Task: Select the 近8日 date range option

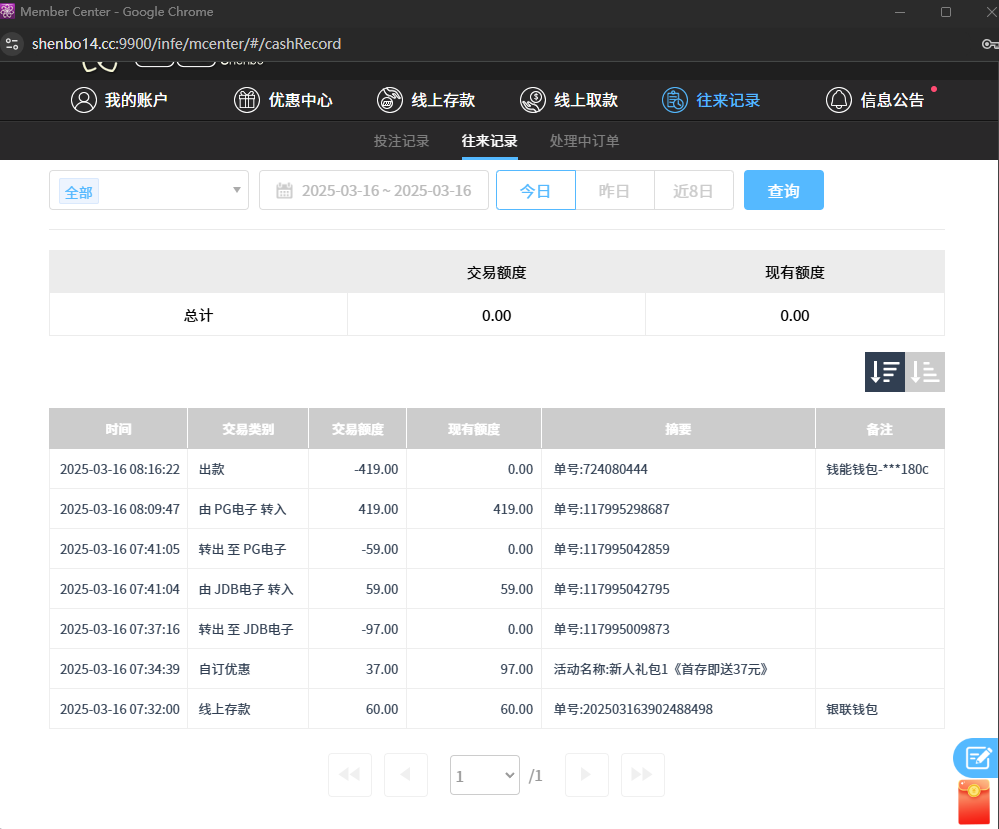Action: click(x=693, y=190)
